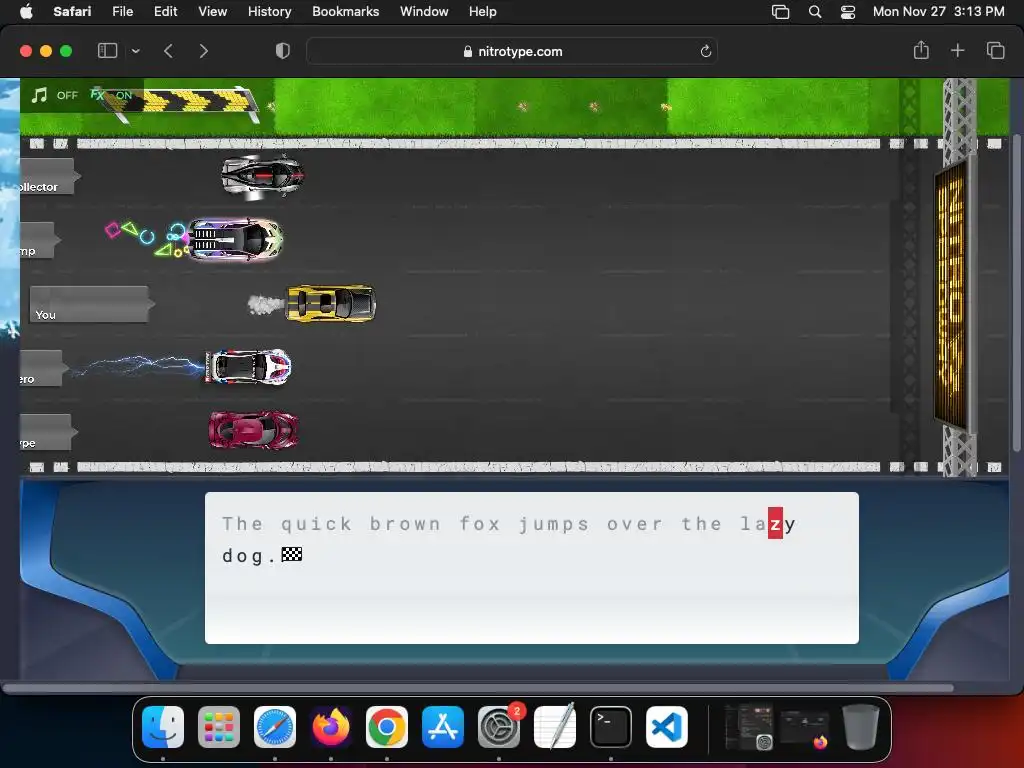1024x768 pixels.
Task: Open Control Center in menu bar
Action: (848, 11)
